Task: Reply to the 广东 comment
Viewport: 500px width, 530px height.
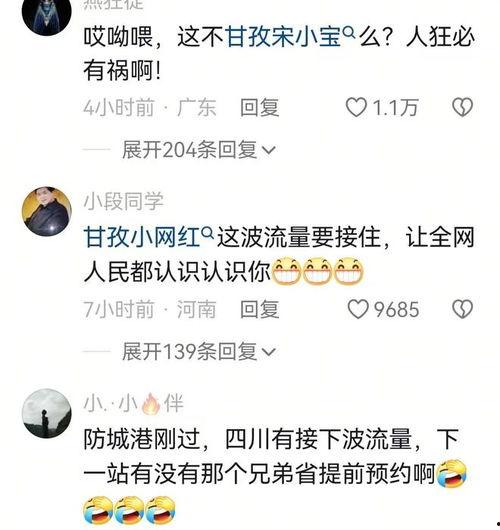Action: click(260, 108)
